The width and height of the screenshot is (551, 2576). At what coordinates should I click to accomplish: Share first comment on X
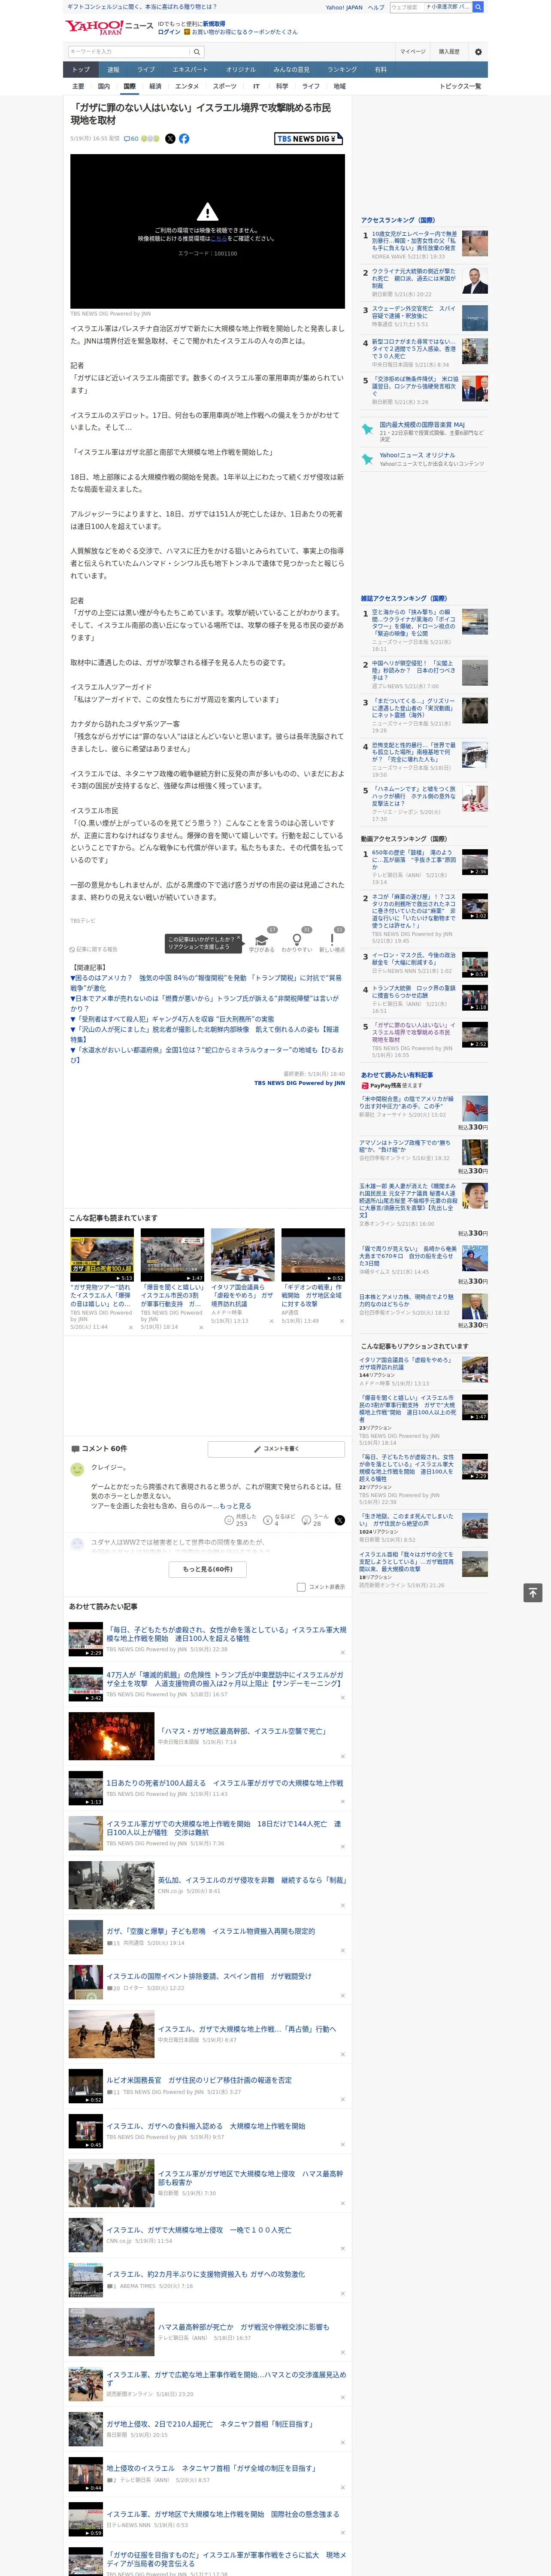[x=339, y=1520]
